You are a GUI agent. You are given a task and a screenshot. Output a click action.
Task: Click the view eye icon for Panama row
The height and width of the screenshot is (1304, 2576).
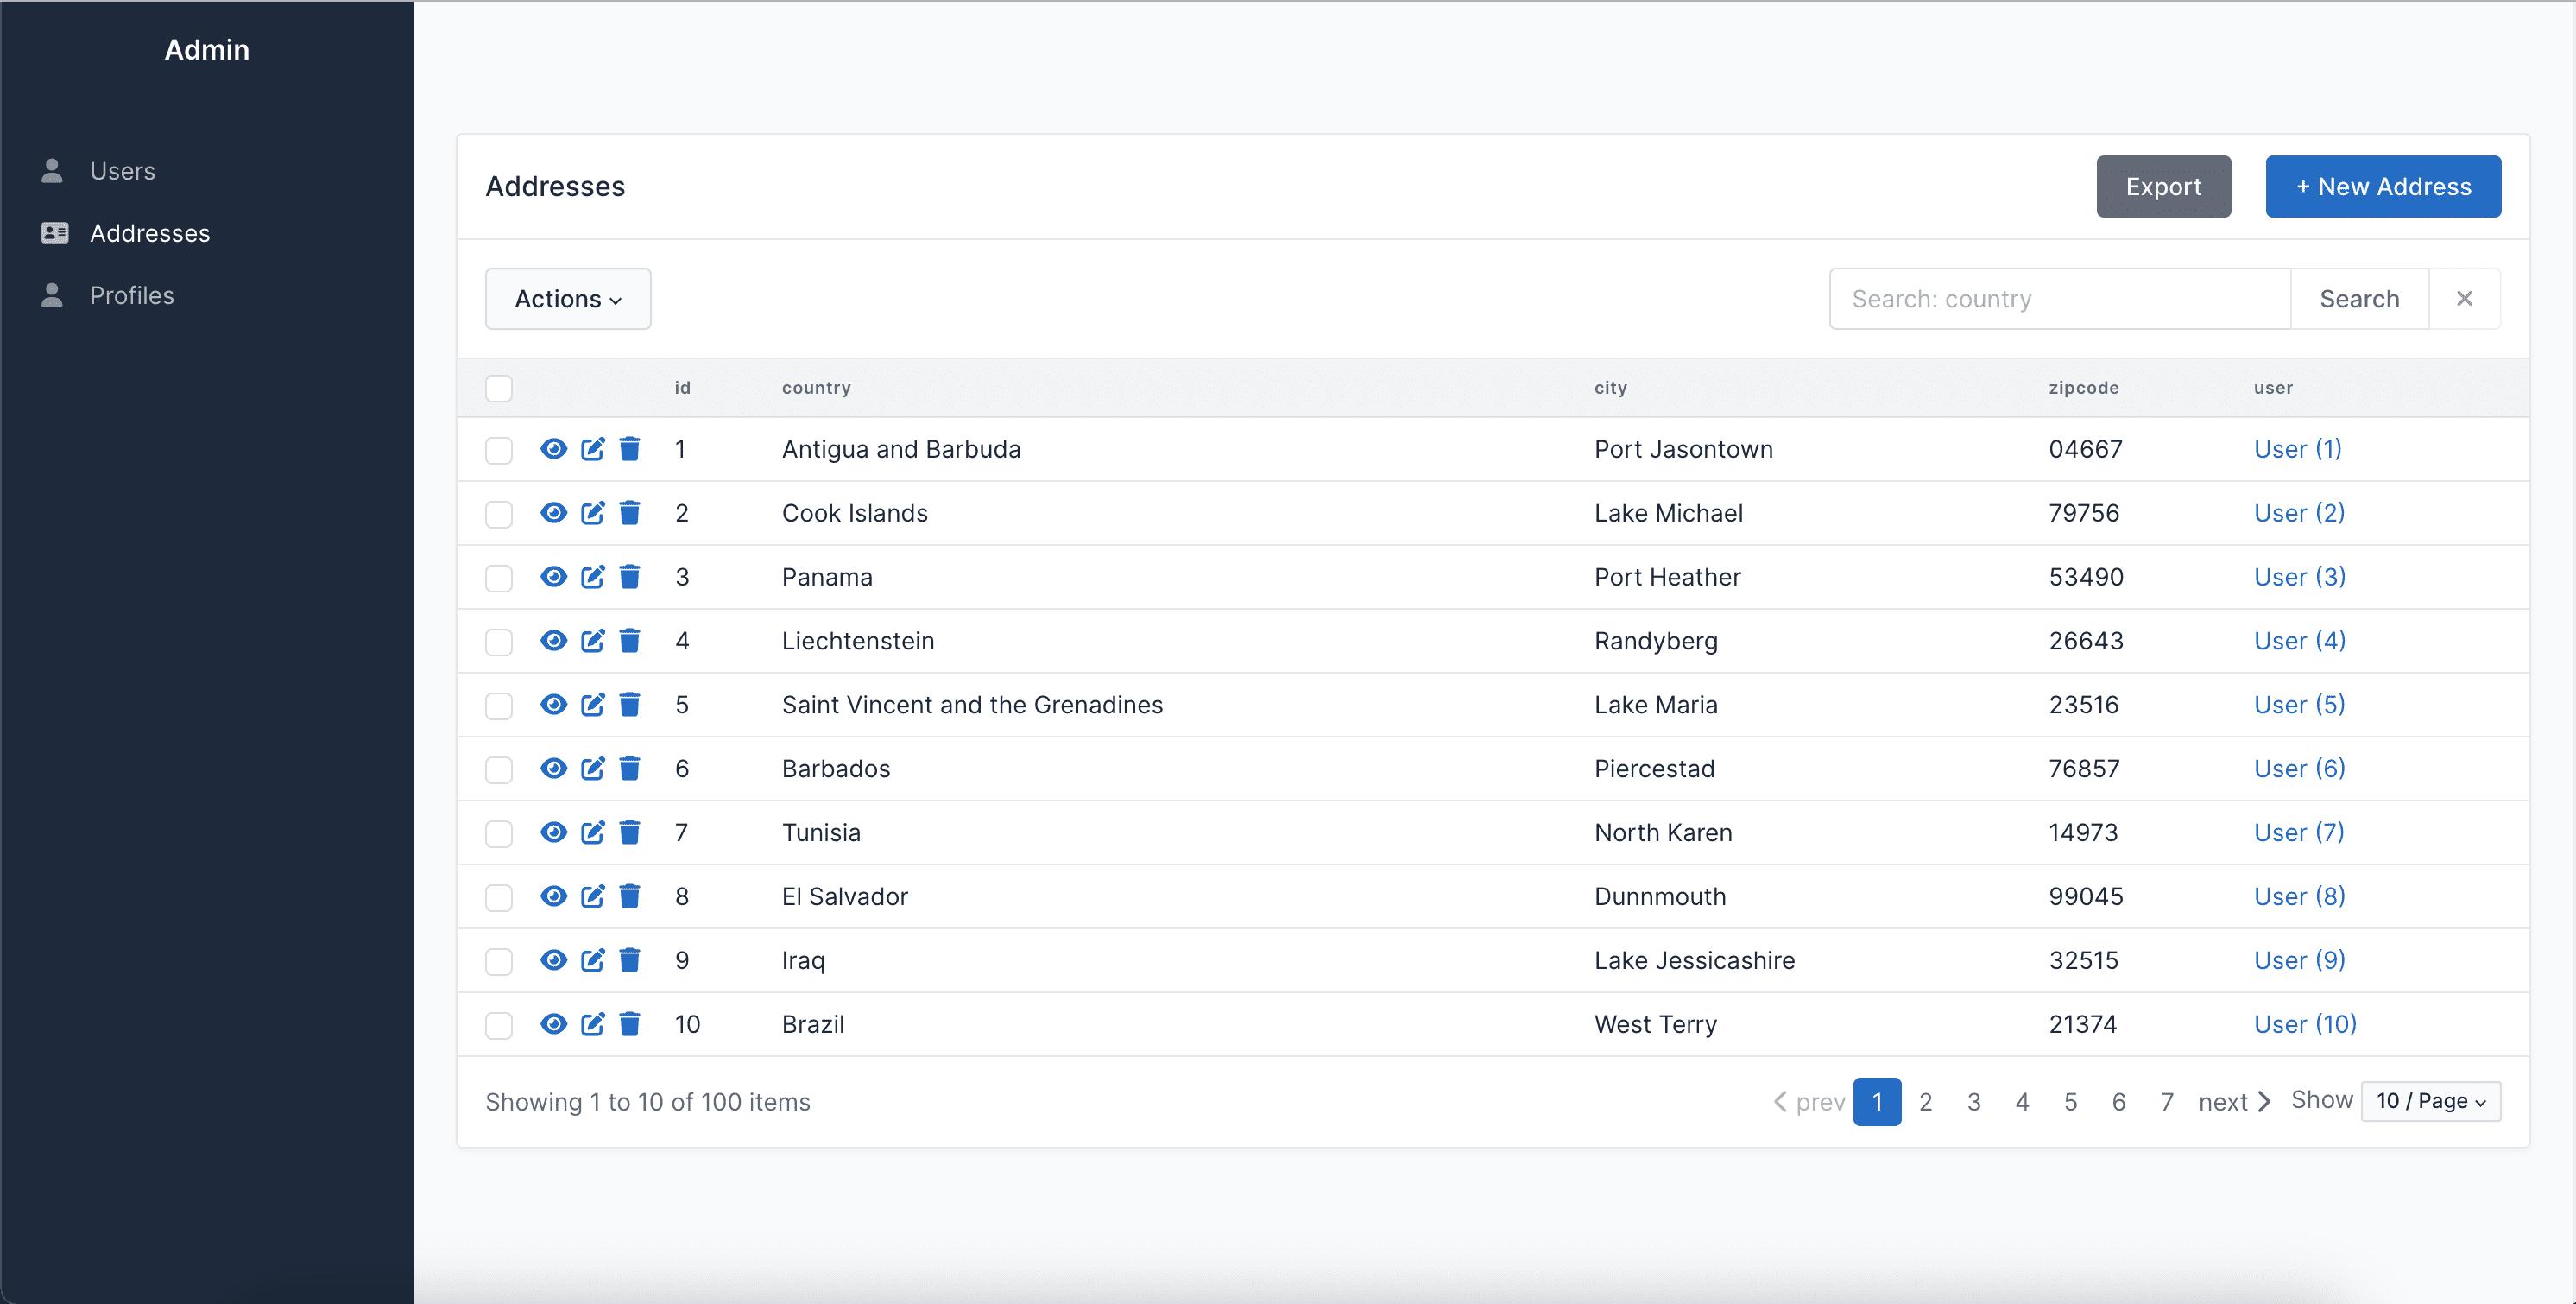pyautogui.click(x=553, y=577)
